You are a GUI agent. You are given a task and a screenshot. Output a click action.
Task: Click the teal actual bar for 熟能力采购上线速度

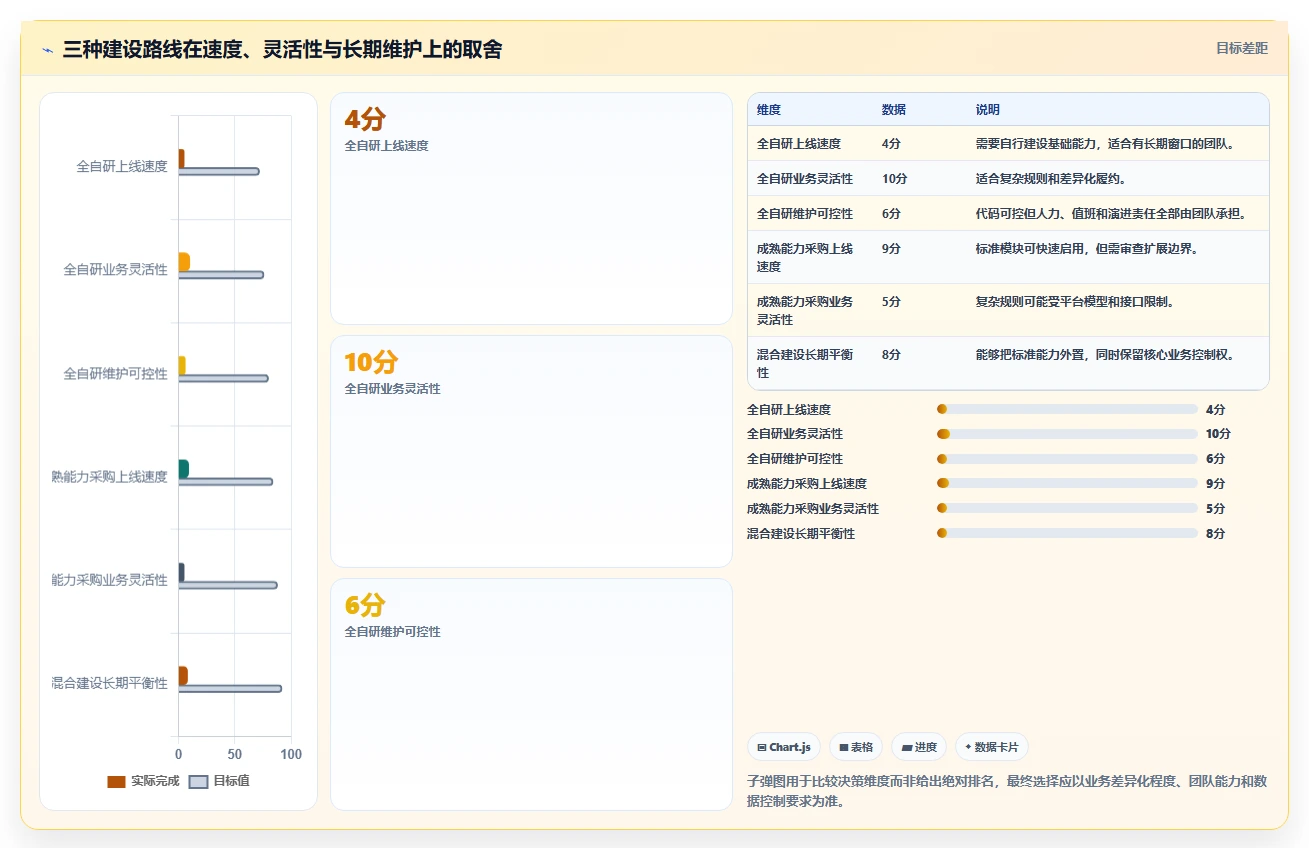[x=184, y=469]
